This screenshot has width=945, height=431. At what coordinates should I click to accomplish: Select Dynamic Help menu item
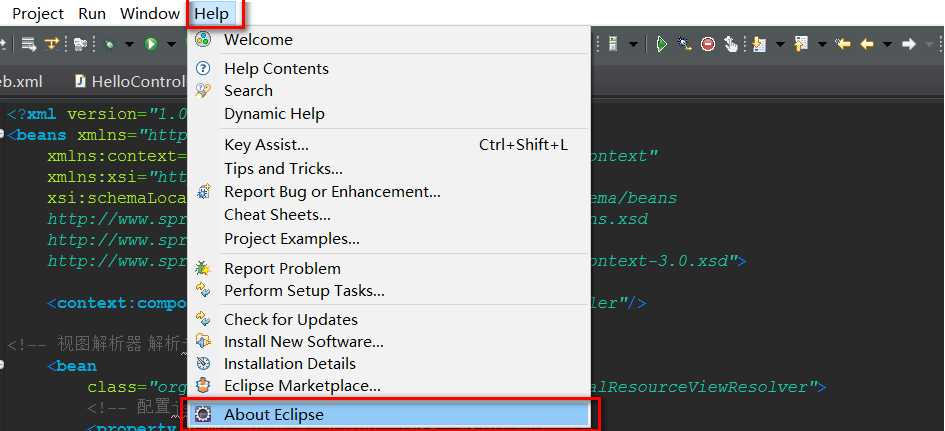pos(389,114)
